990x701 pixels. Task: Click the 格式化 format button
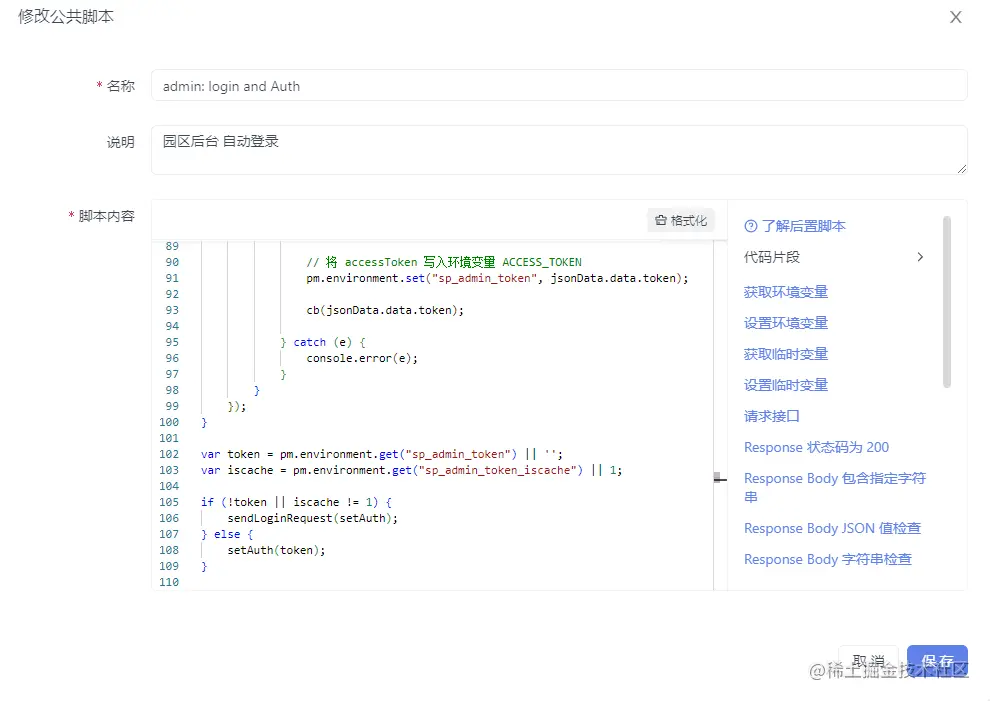coord(681,220)
